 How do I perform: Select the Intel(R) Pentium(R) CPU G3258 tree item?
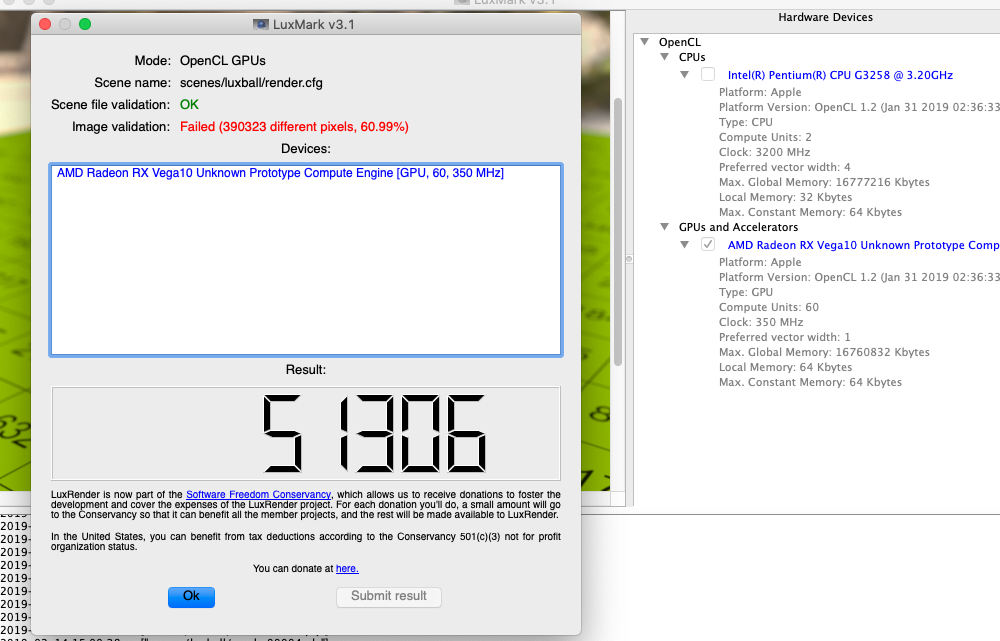pyautogui.click(x=840, y=75)
